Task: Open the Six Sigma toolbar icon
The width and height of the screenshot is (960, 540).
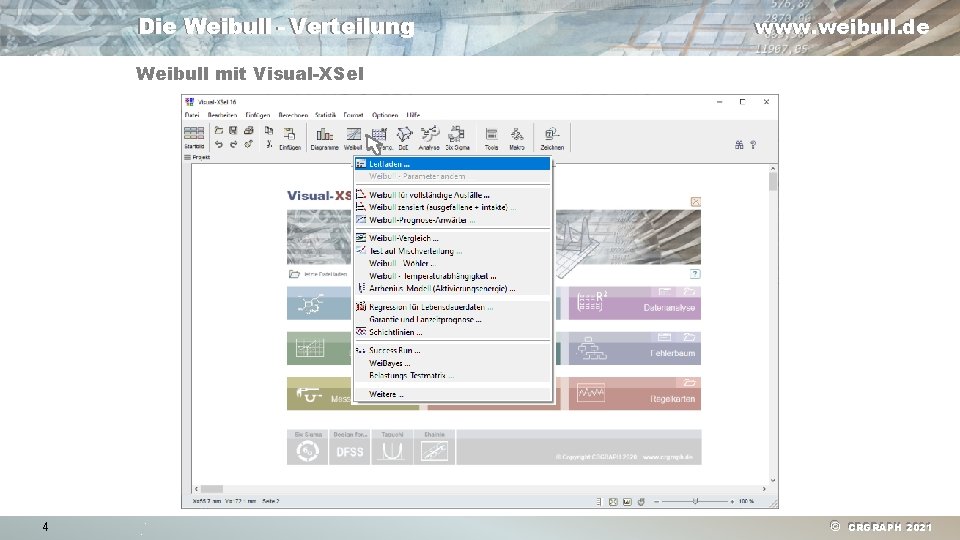Action: click(x=457, y=138)
